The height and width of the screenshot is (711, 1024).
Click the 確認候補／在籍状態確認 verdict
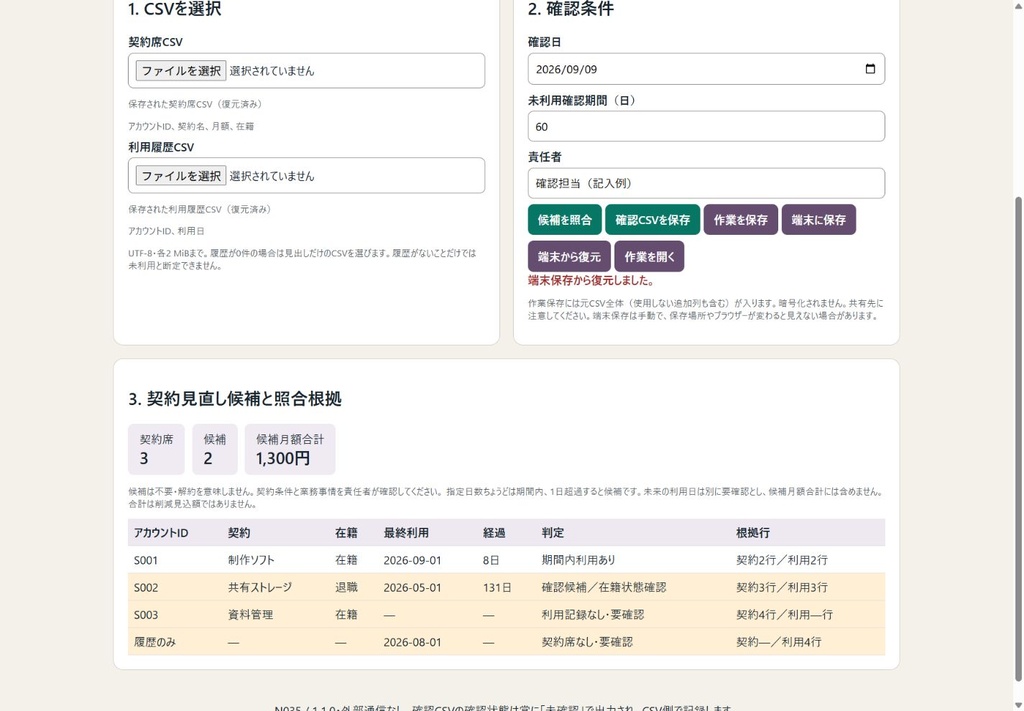tap(603, 588)
